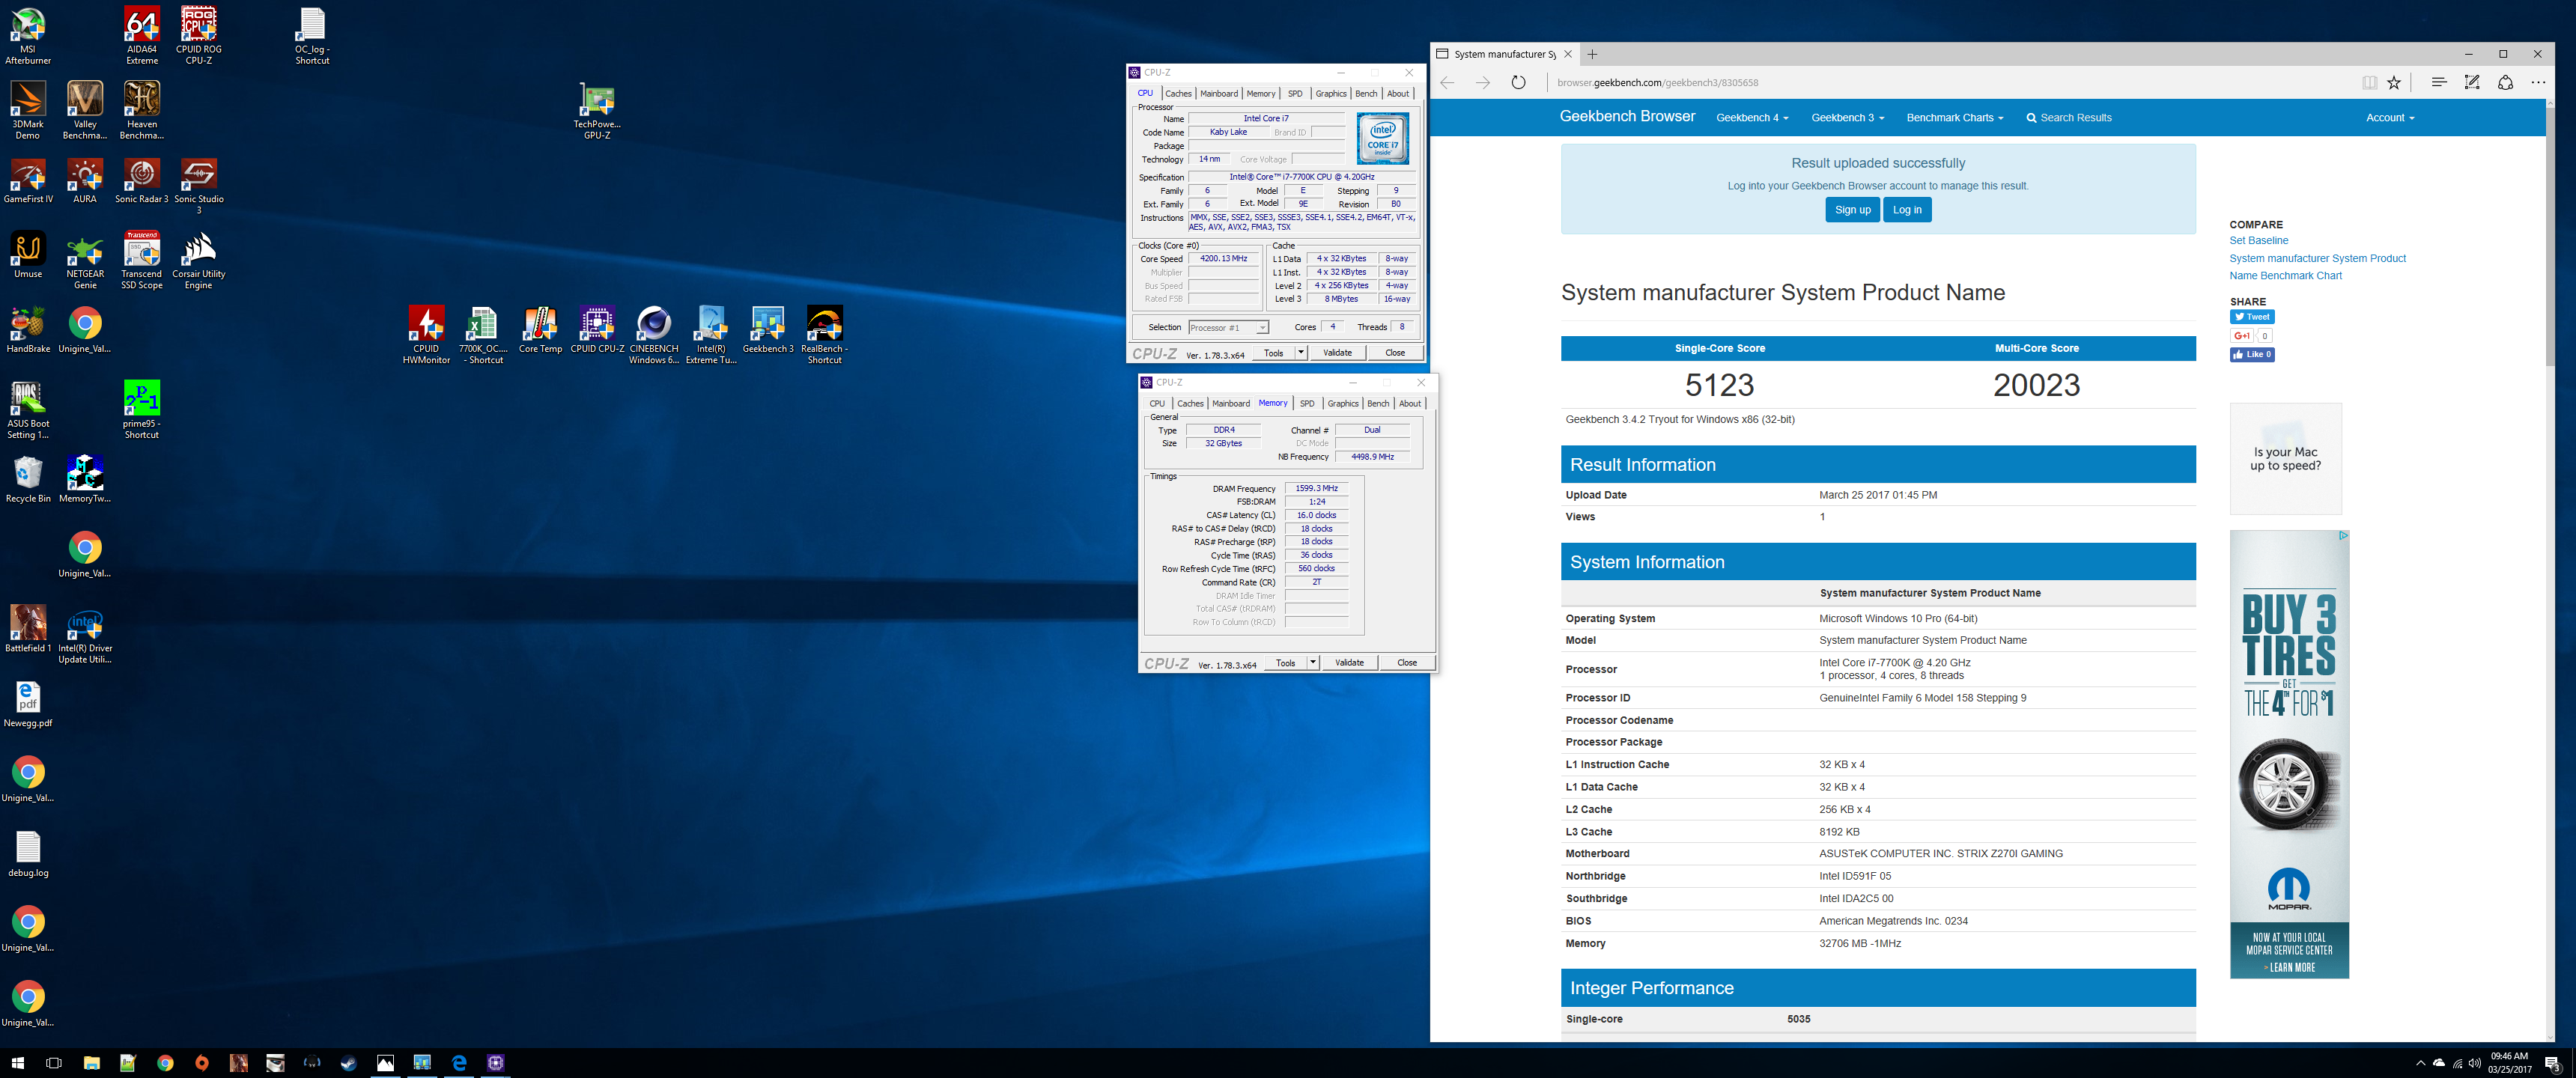The width and height of the screenshot is (2576, 1078).
Task: Open Processor #1 selection combo box
Action: [1228, 328]
